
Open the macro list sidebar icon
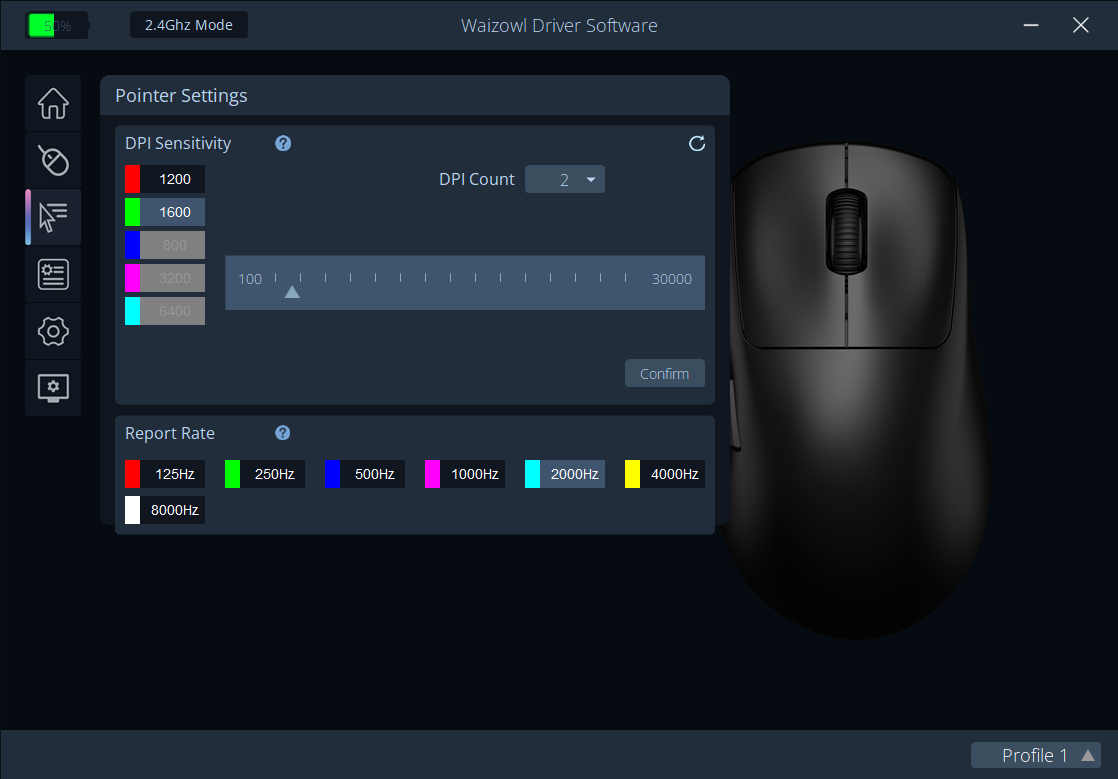coord(53,274)
